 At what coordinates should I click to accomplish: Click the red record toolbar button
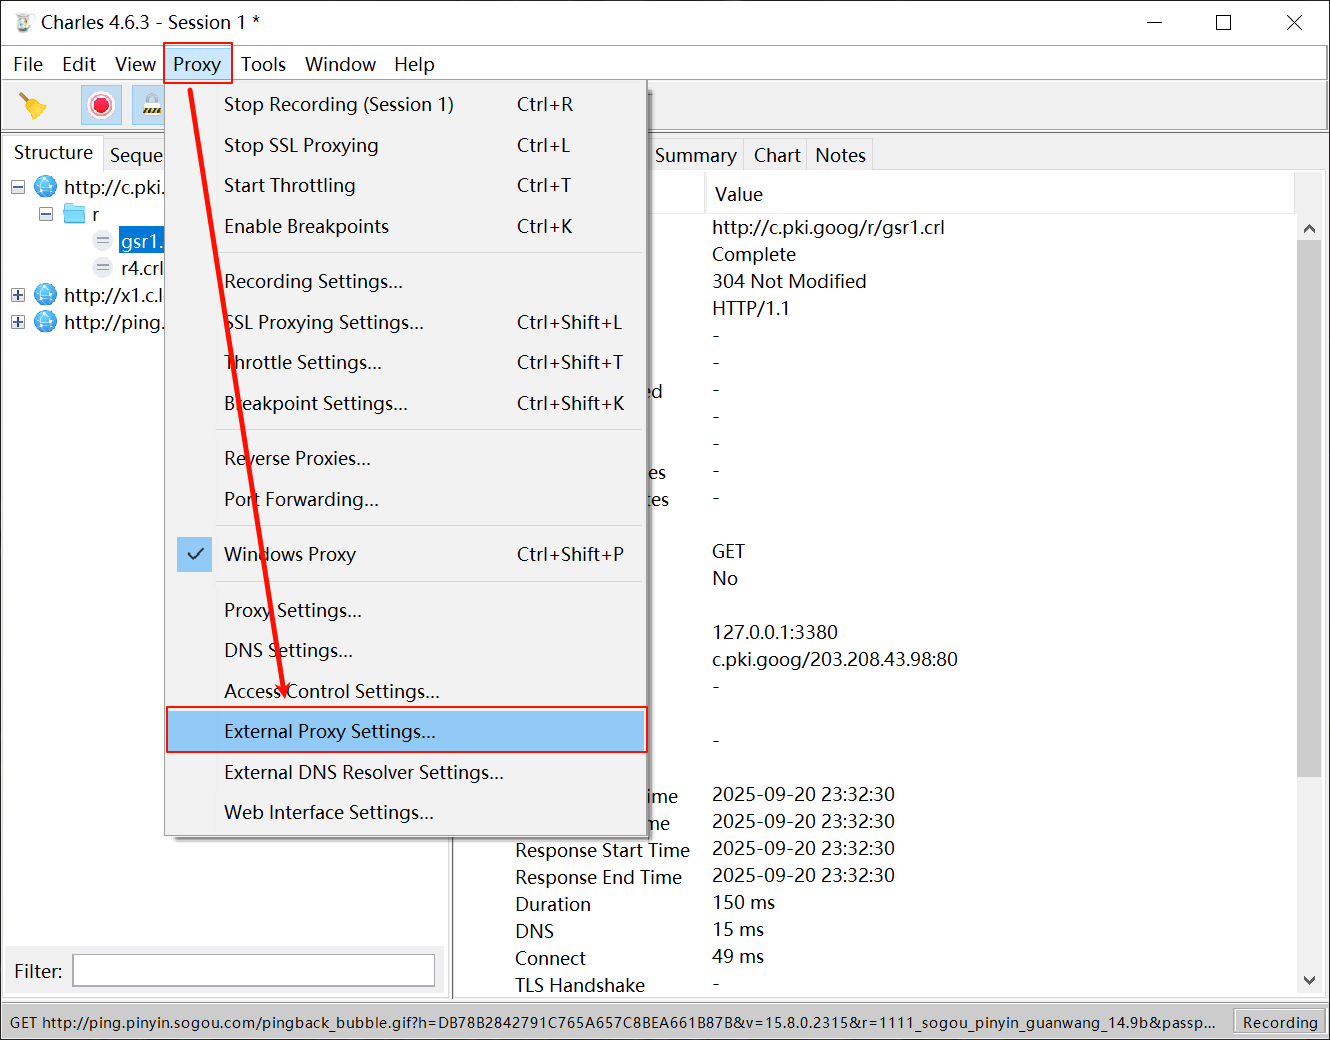click(x=101, y=105)
